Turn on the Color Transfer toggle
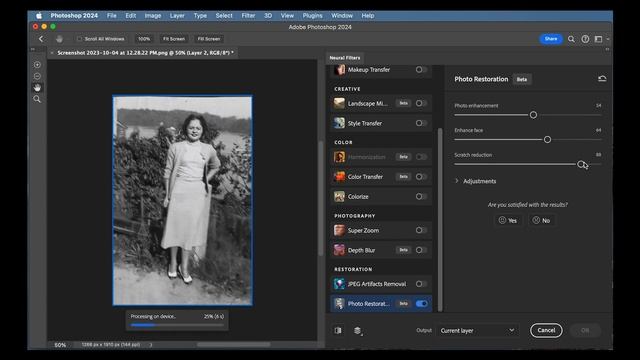 pos(421,176)
